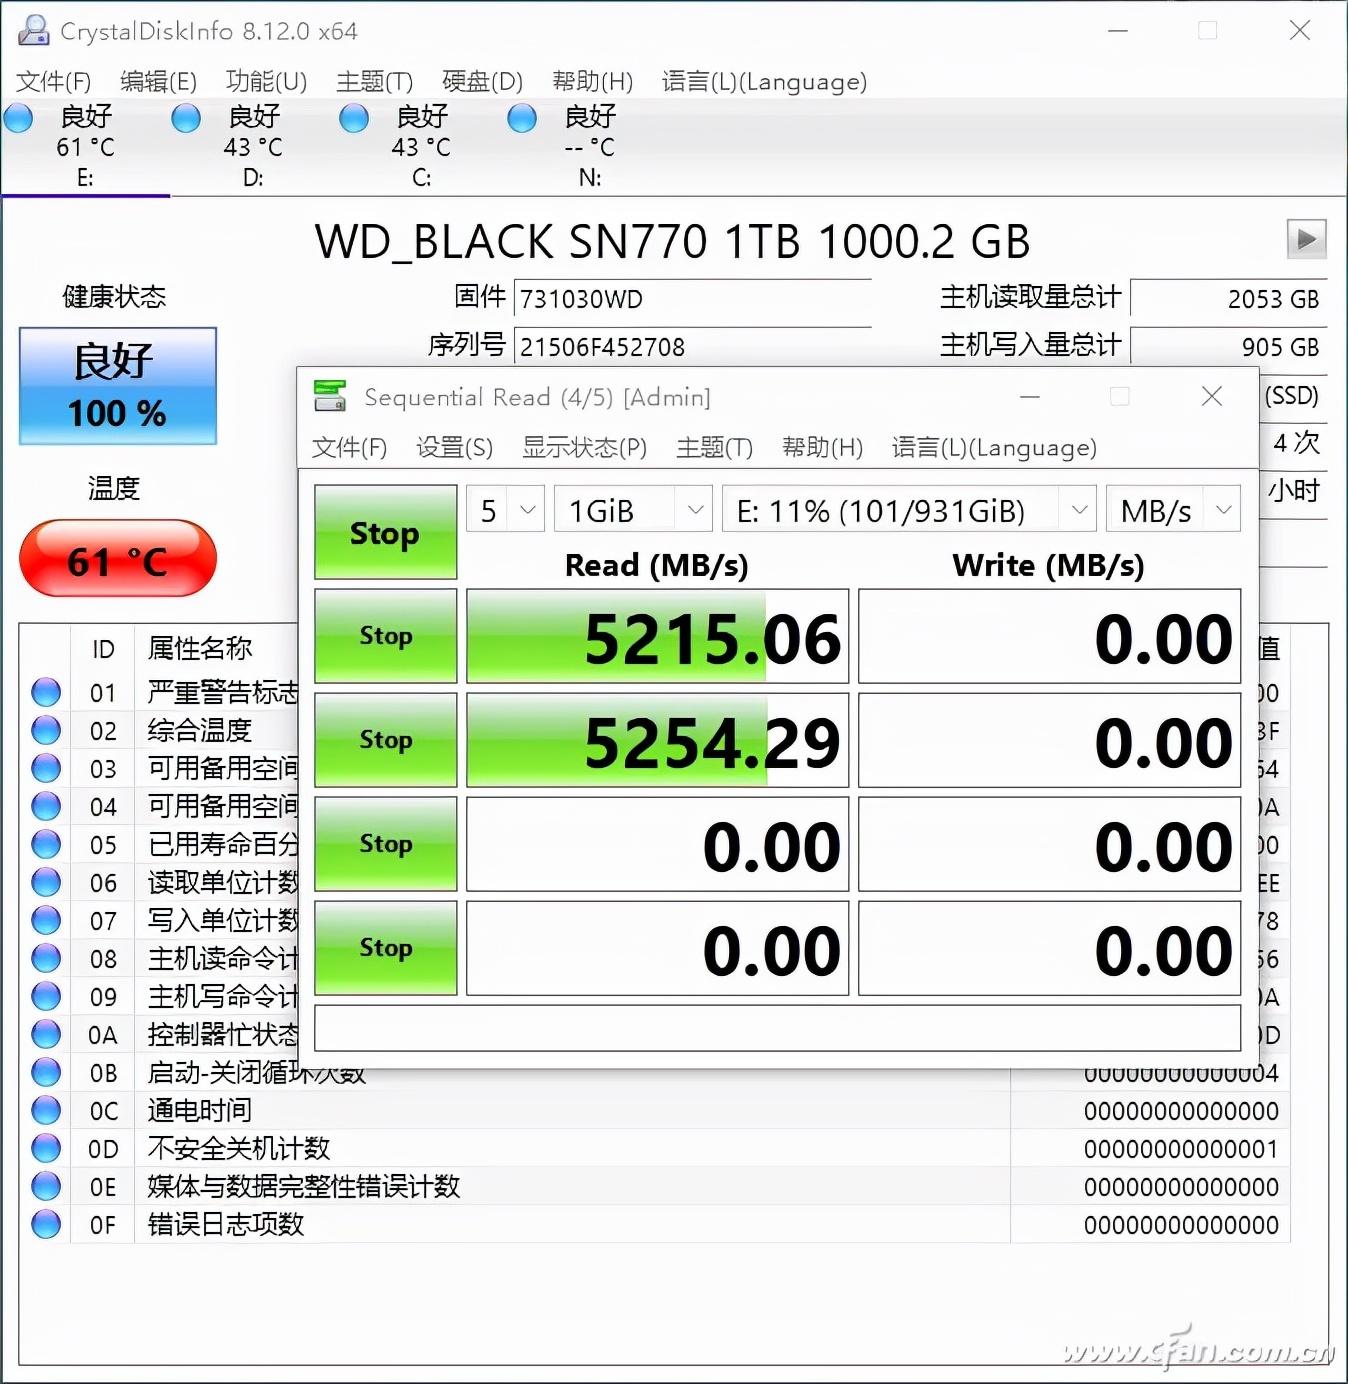Screen dimensions: 1348x1384
Task: Click the next disk arrow button
Action: coord(1306,239)
